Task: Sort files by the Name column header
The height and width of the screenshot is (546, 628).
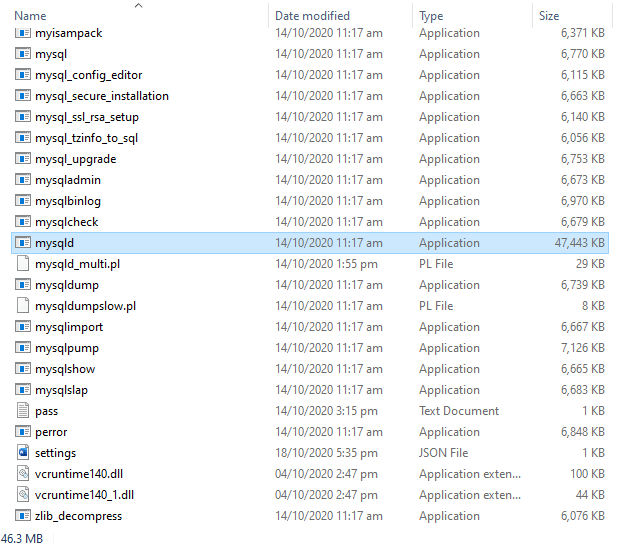Action: click(30, 16)
